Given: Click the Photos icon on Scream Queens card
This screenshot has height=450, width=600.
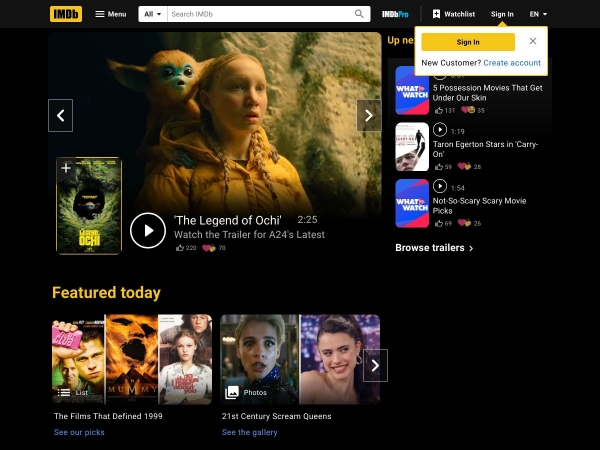Looking at the screenshot, I should pyautogui.click(x=232, y=392).
